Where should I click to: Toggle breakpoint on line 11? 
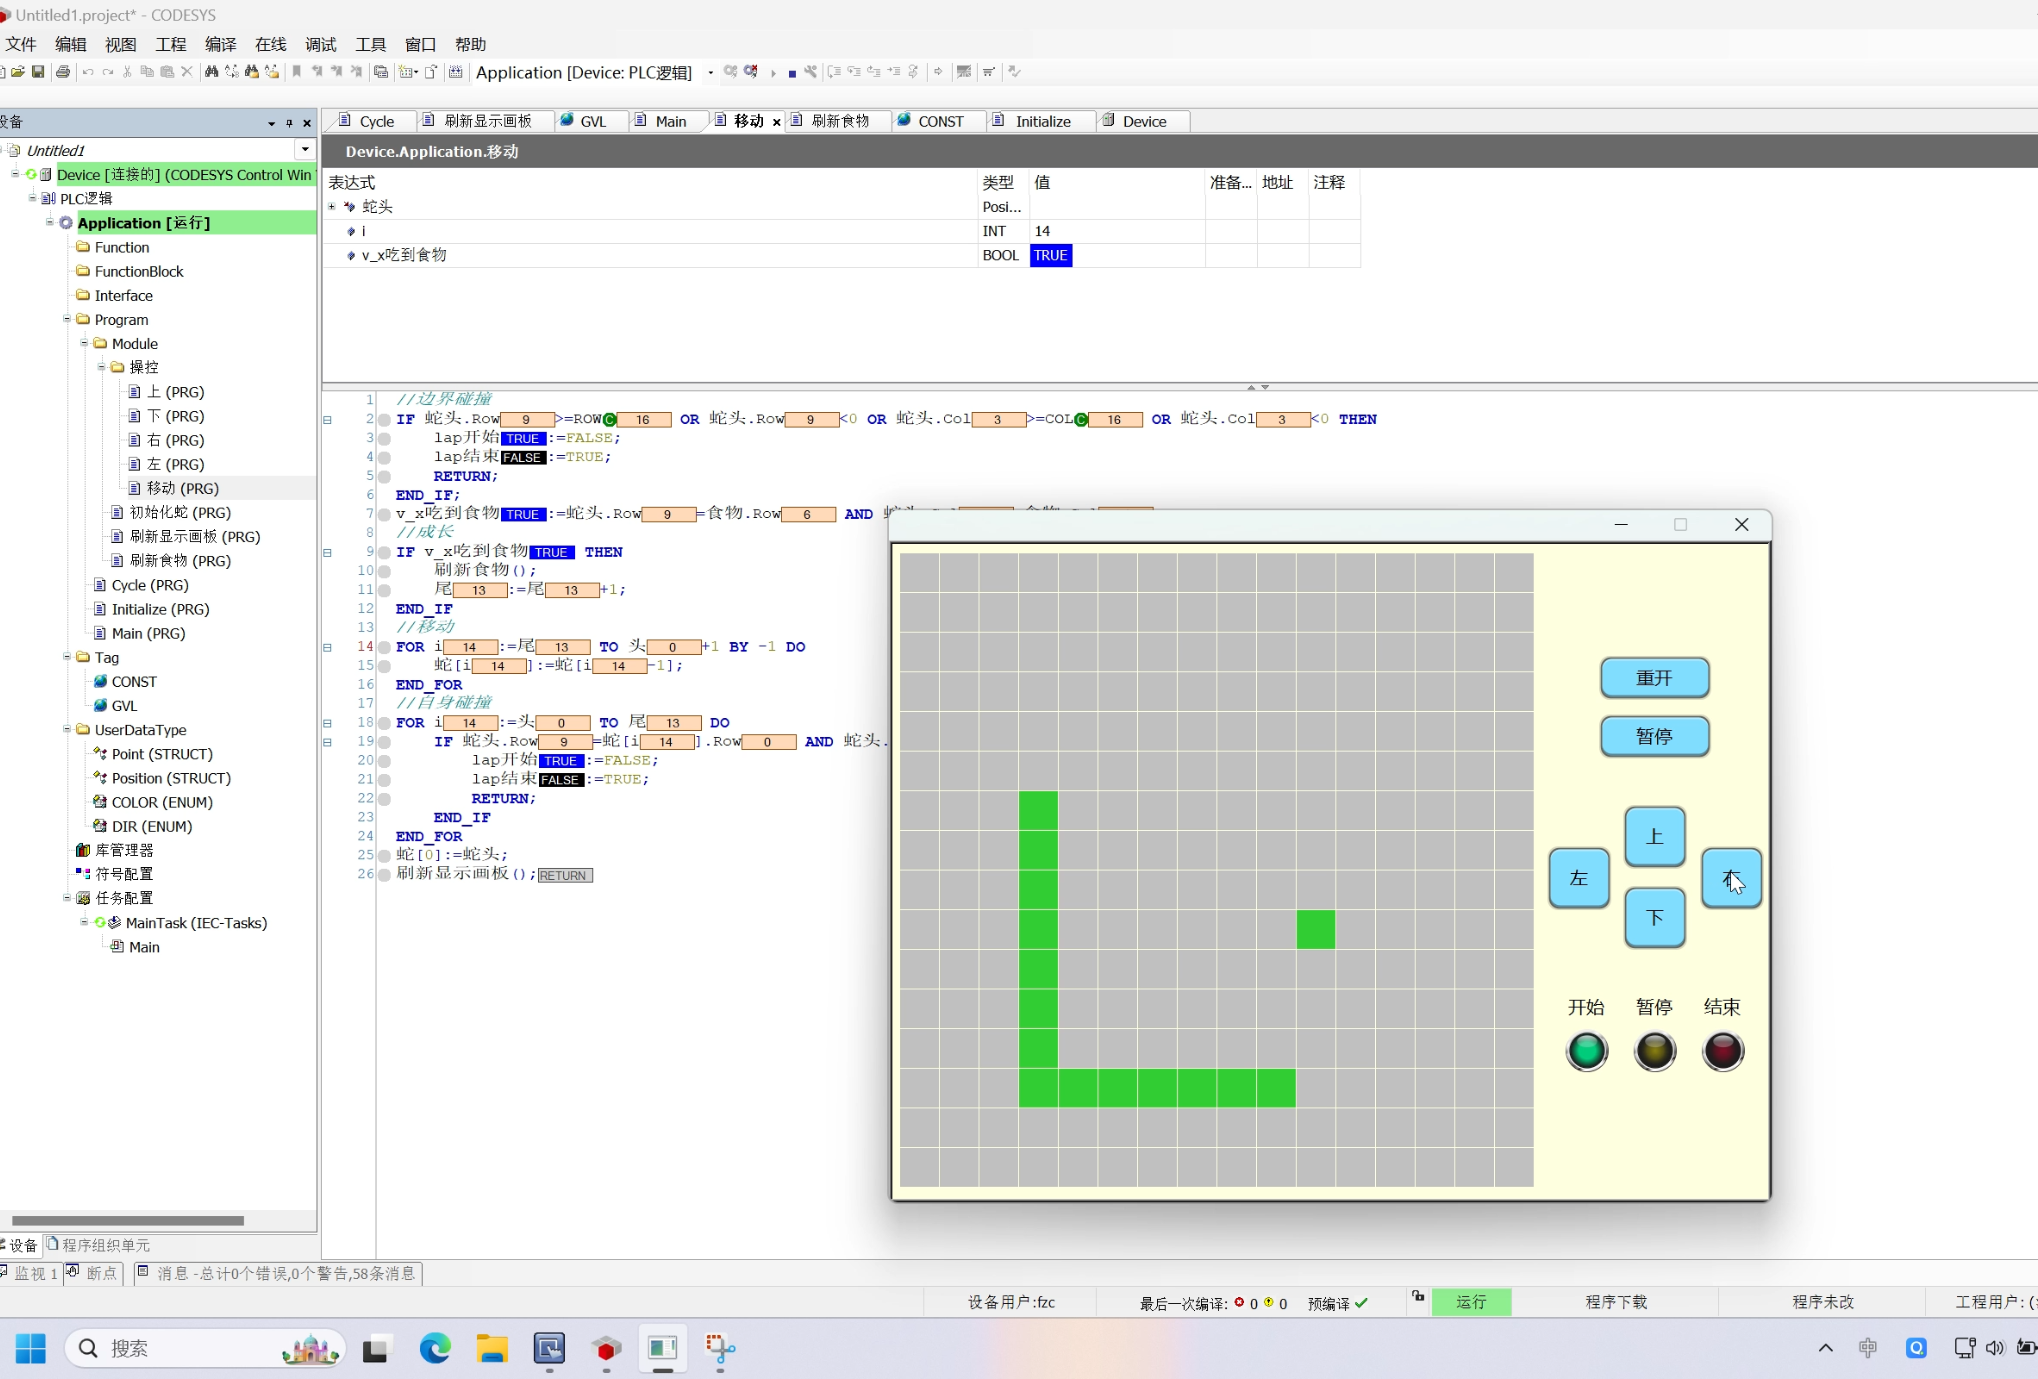[x=384, y=590]
